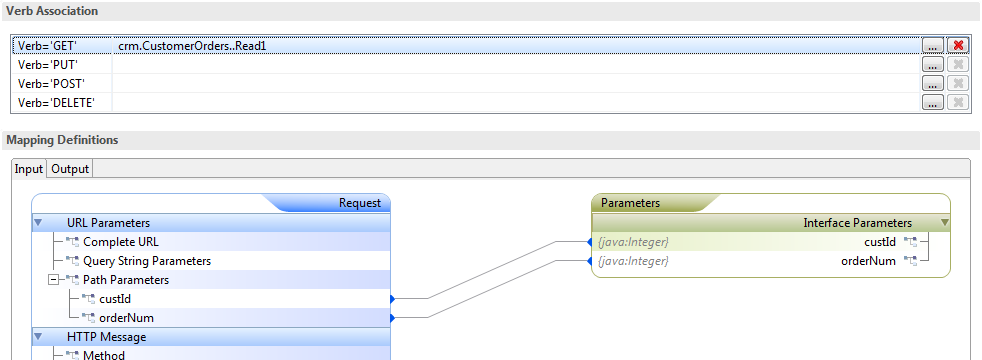Viewport: 982px width, 360px height.
Task: Collapse the HTTP Message section
Action: coord(38,337)
